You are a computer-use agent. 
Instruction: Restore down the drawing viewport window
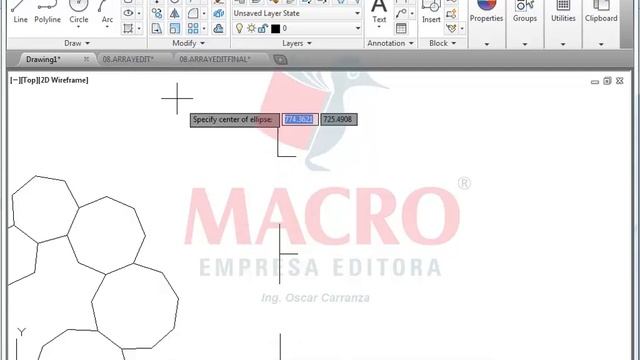[607, 81]
